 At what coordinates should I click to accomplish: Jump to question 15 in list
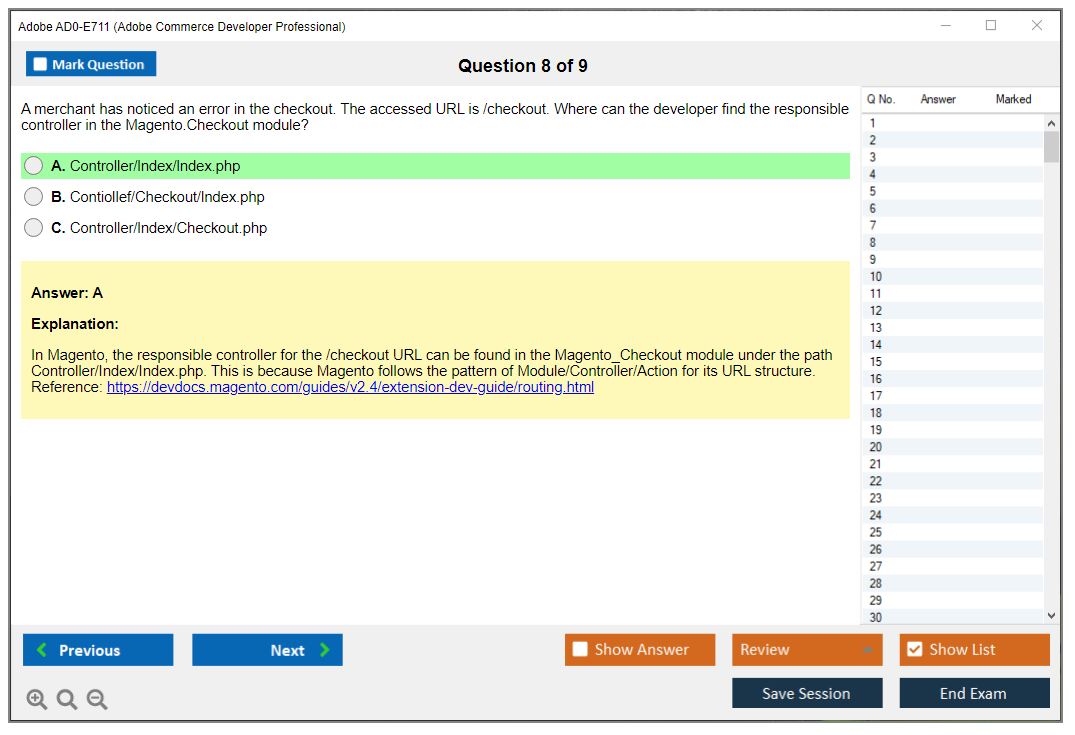point(876,362)
